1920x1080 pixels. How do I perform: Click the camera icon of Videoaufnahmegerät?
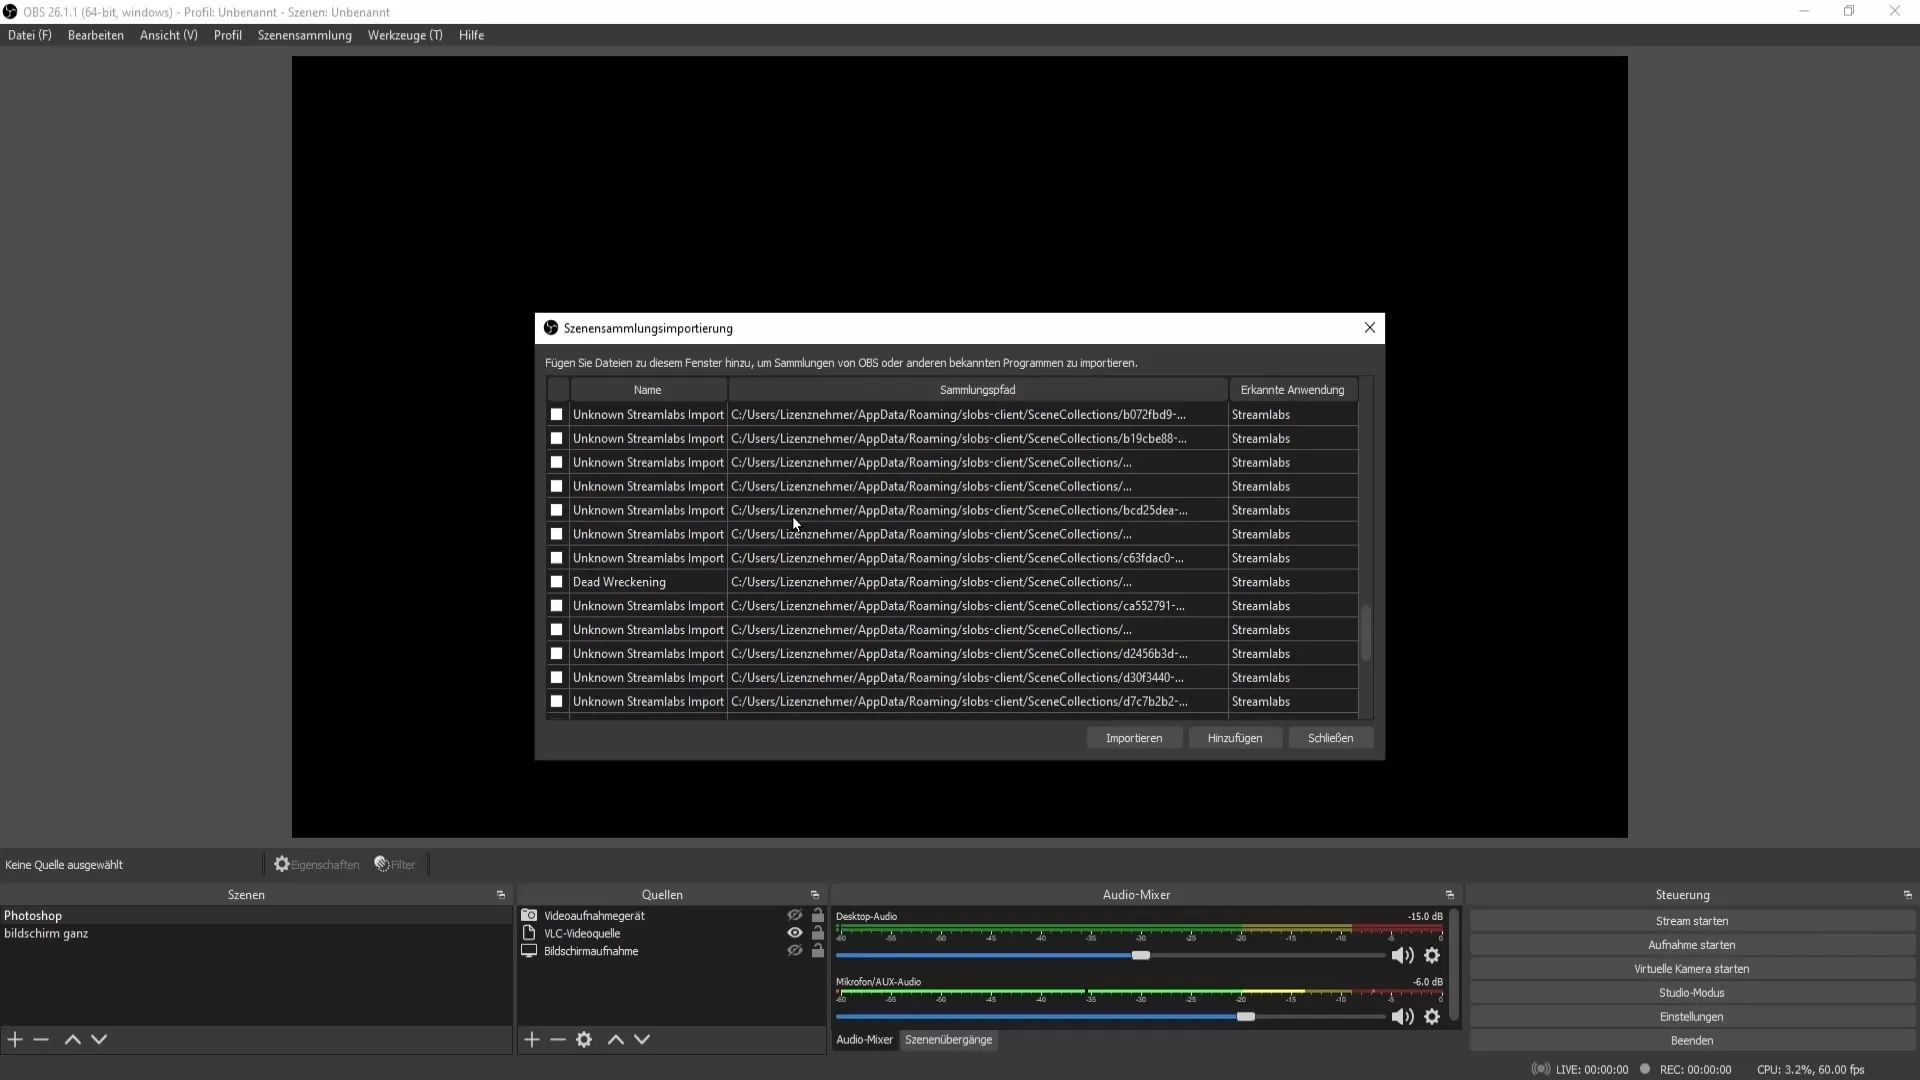pyautogui.click(x=529, y=915)
